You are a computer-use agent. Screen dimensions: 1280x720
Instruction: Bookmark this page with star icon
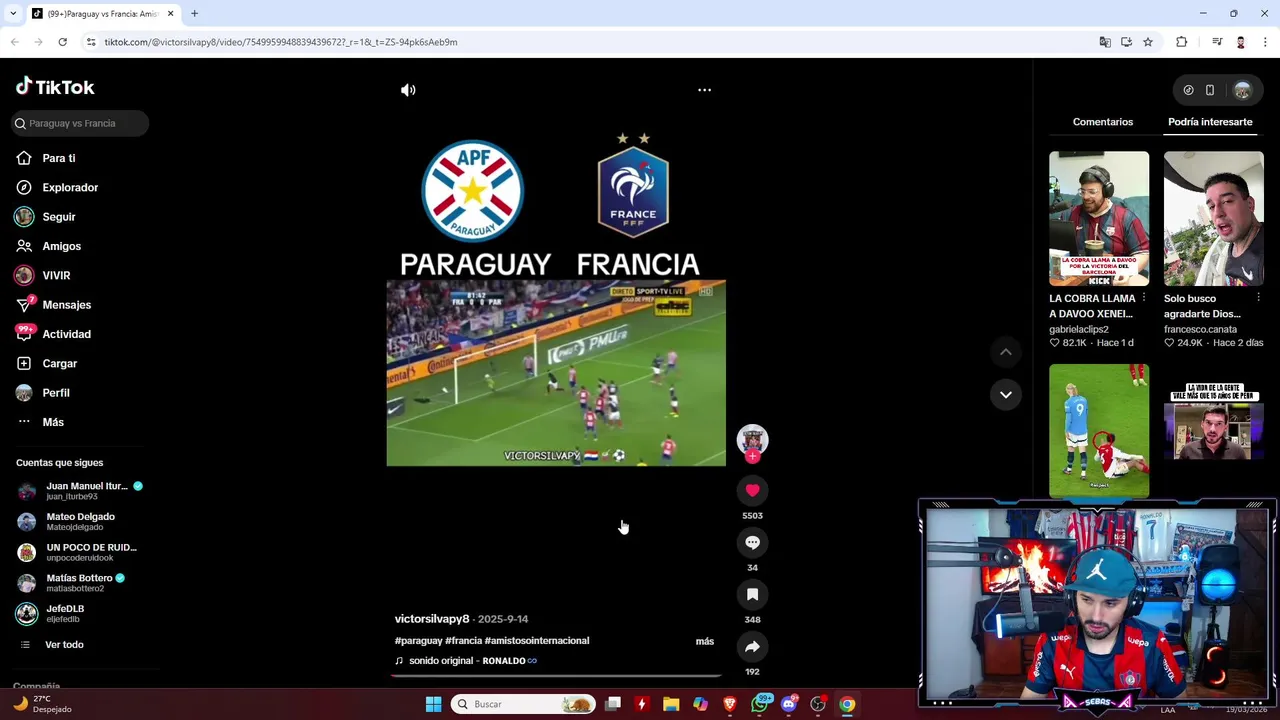coord(1148,42)
